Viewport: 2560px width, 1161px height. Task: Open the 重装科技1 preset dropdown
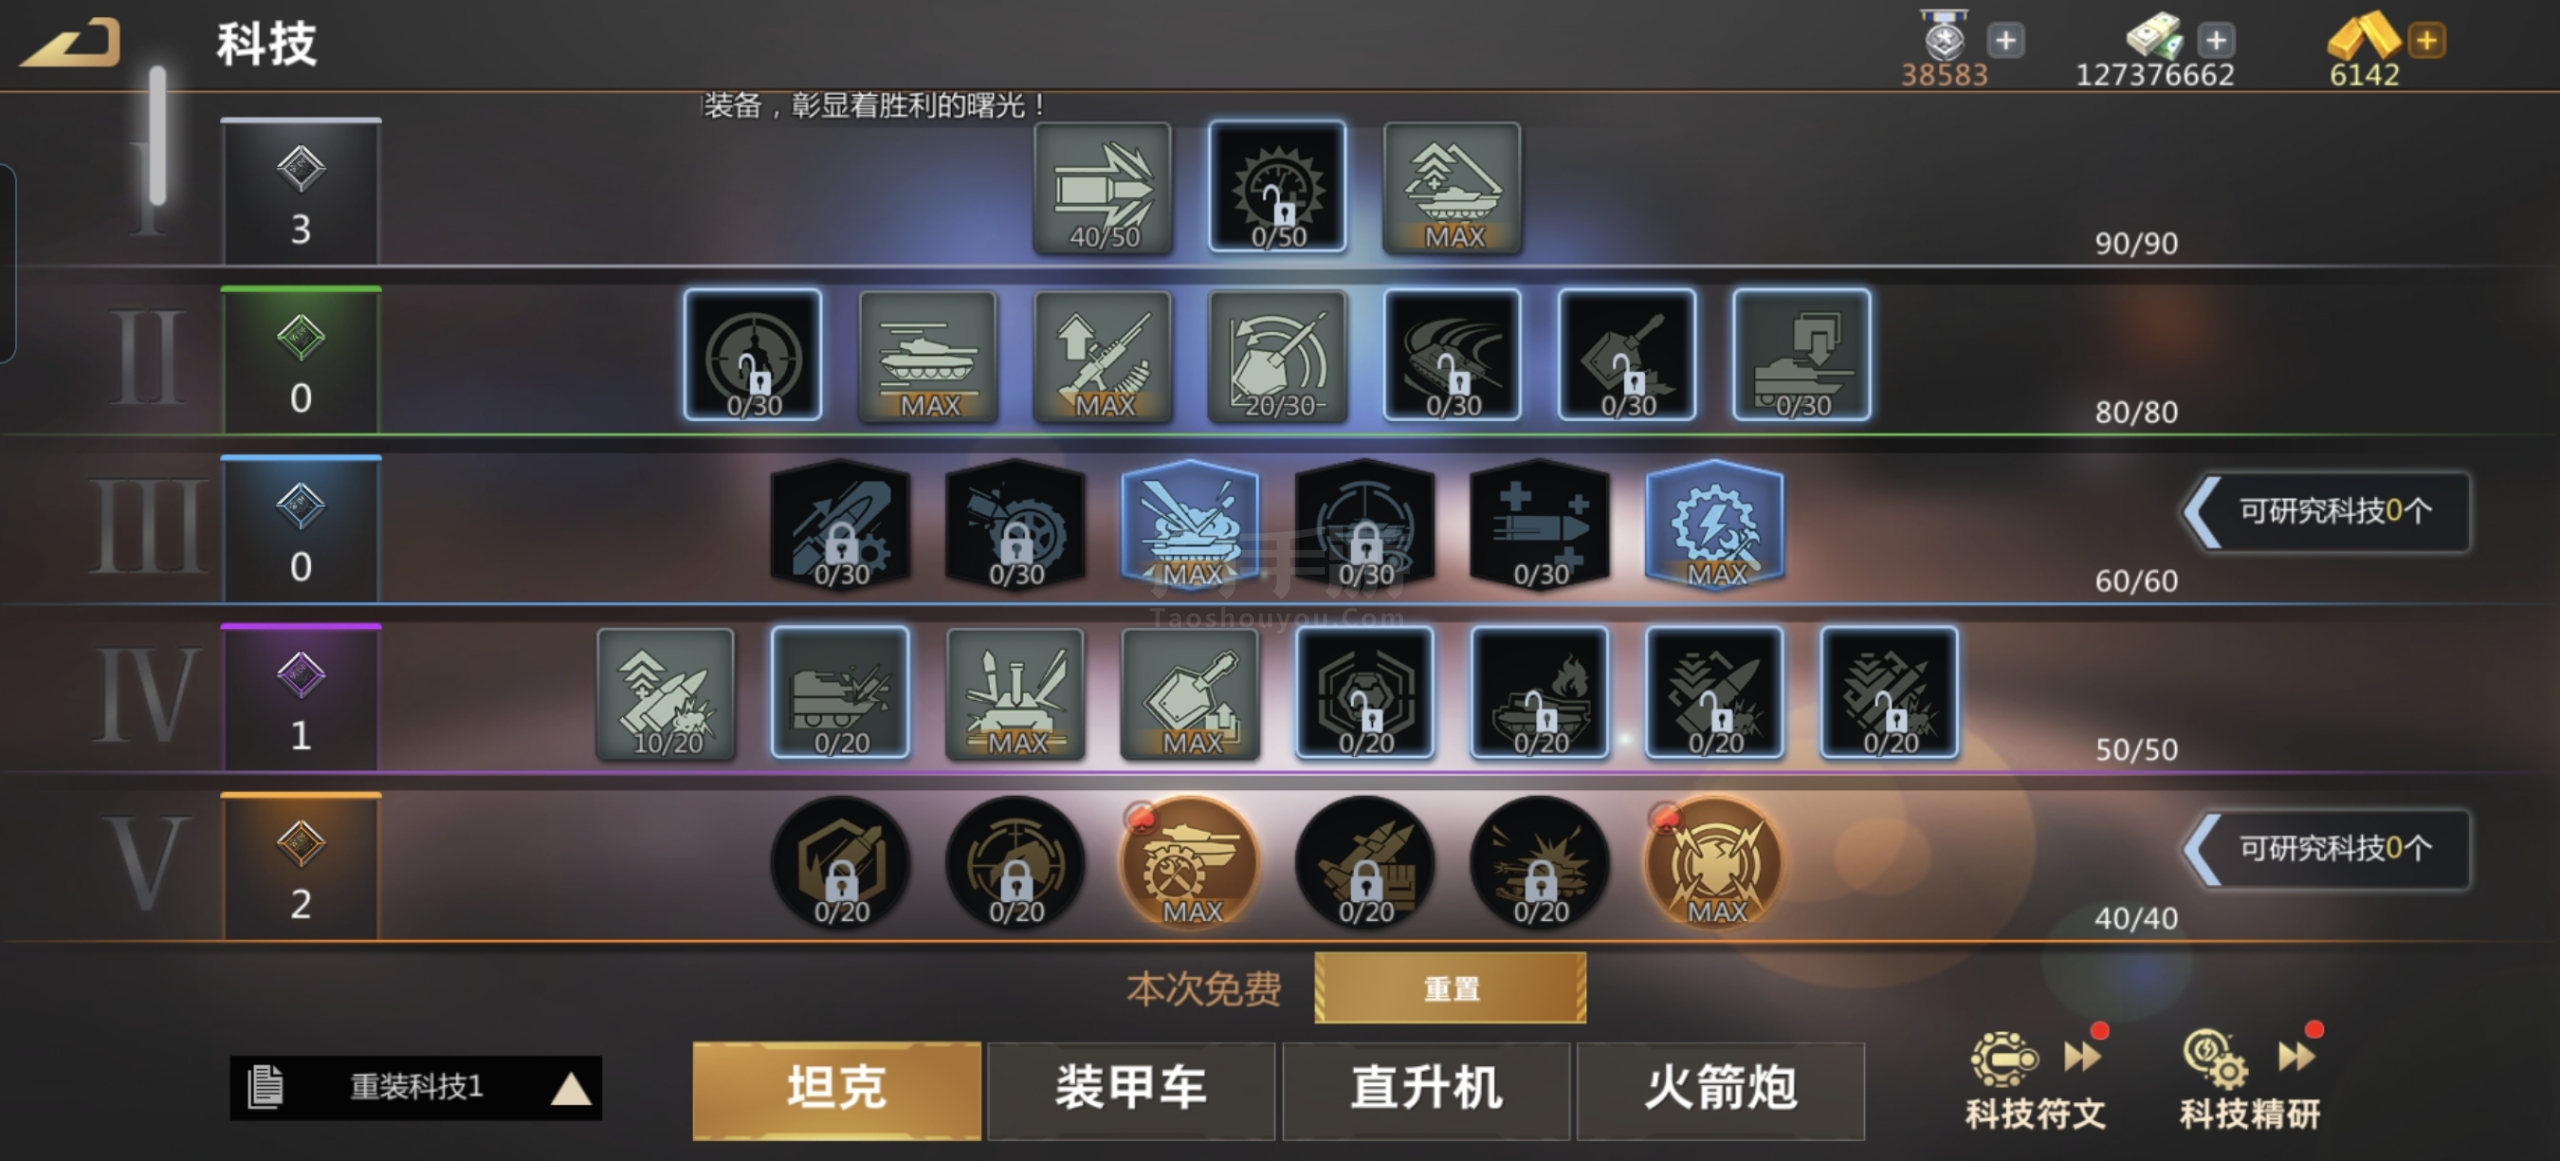point(416,1087)
